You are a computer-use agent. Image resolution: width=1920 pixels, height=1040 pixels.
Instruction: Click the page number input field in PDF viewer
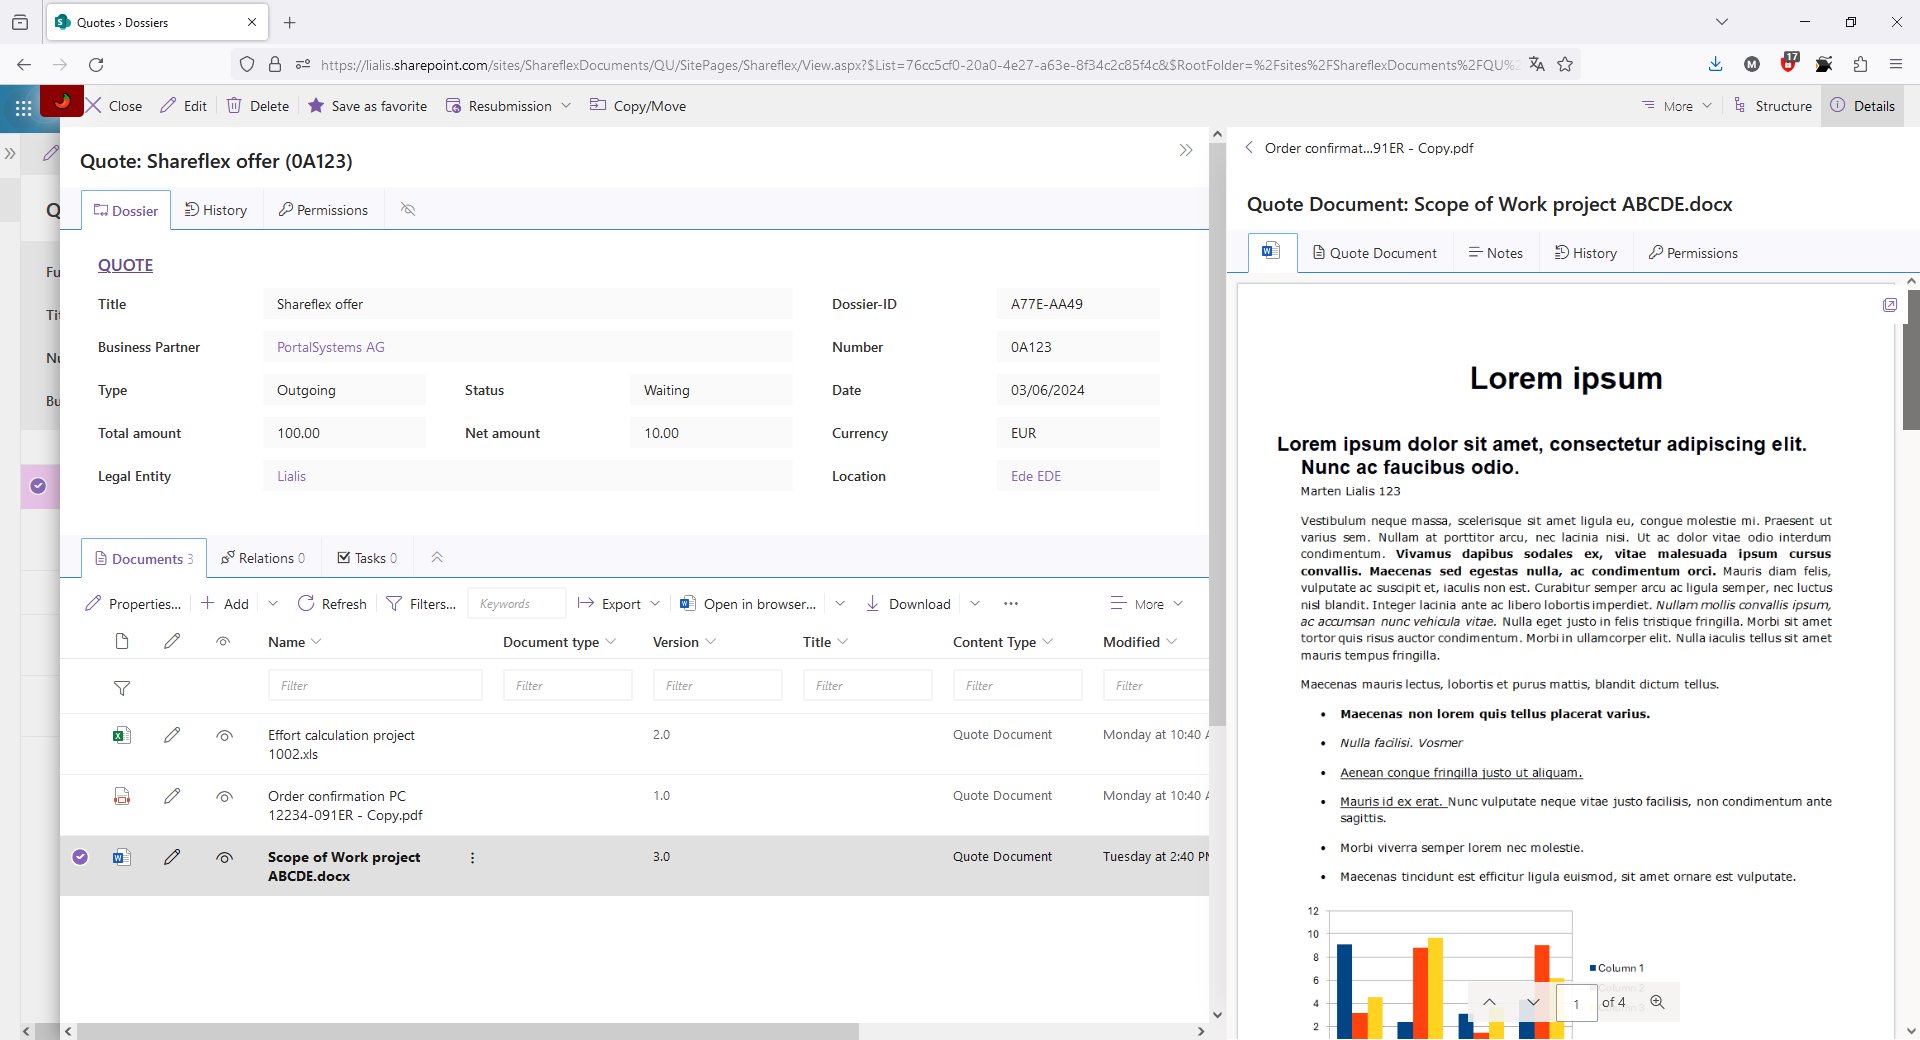coord(1576,1002)
